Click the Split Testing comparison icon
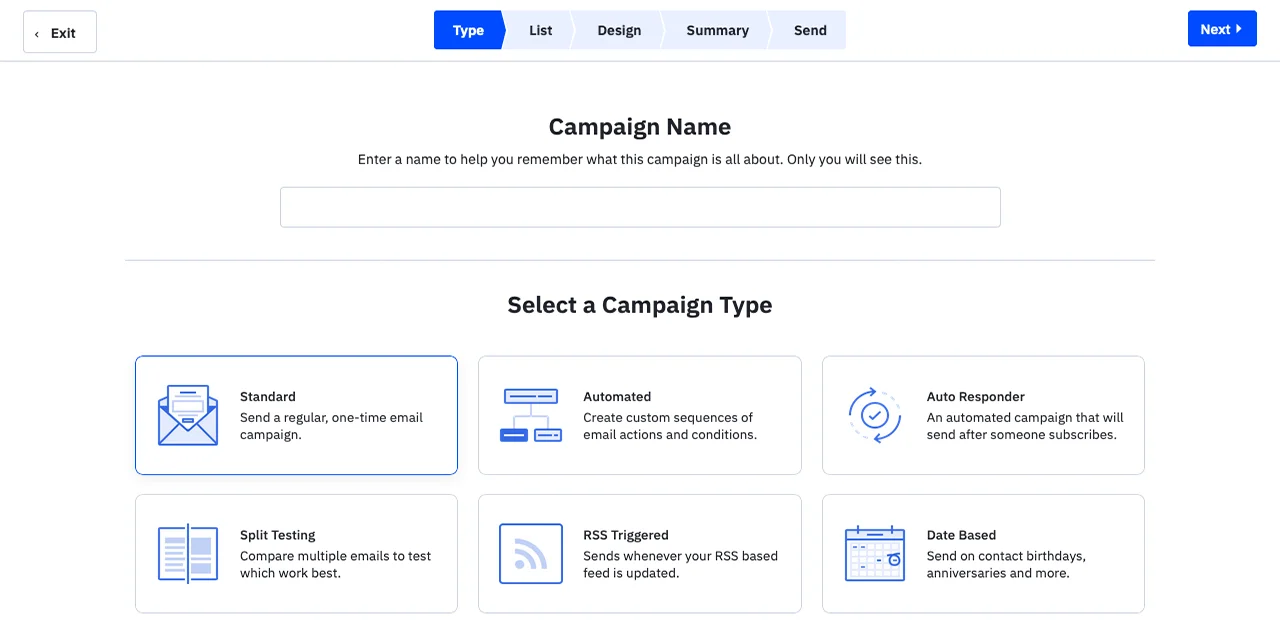This screenshot has height=640, width=1280. point(188,554)
